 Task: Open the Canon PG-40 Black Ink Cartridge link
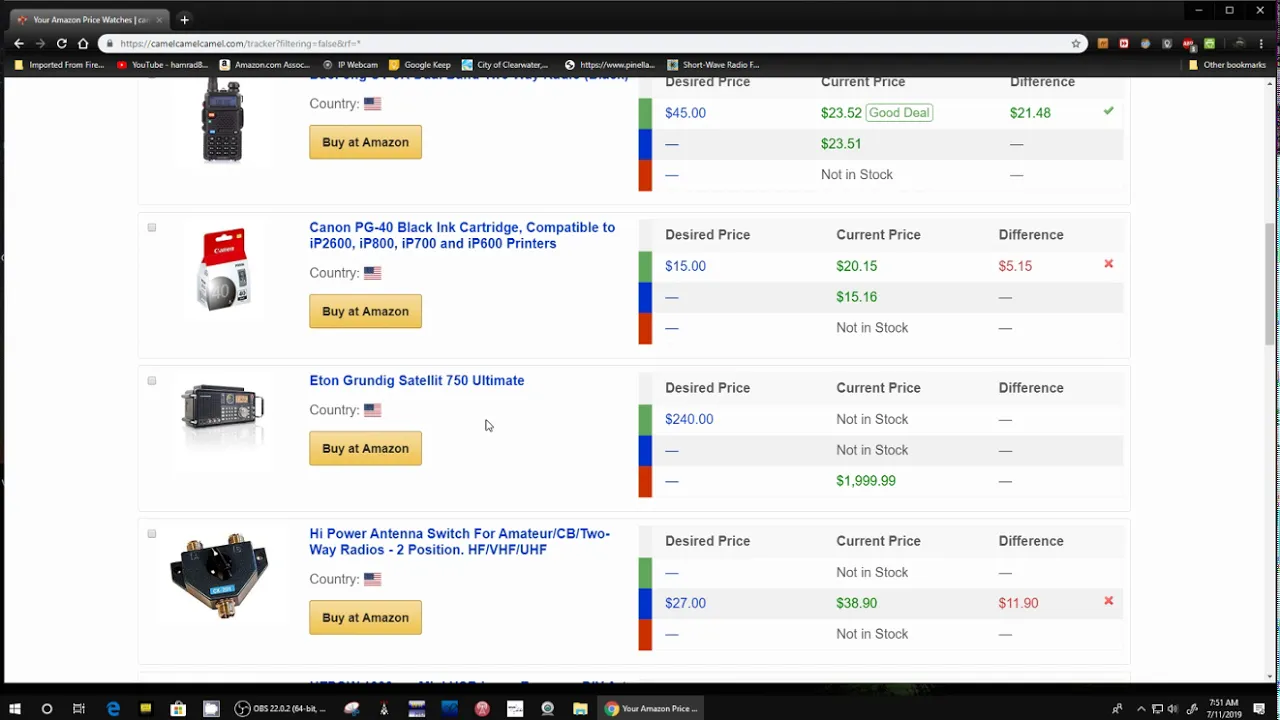click(x=462, y=235)
